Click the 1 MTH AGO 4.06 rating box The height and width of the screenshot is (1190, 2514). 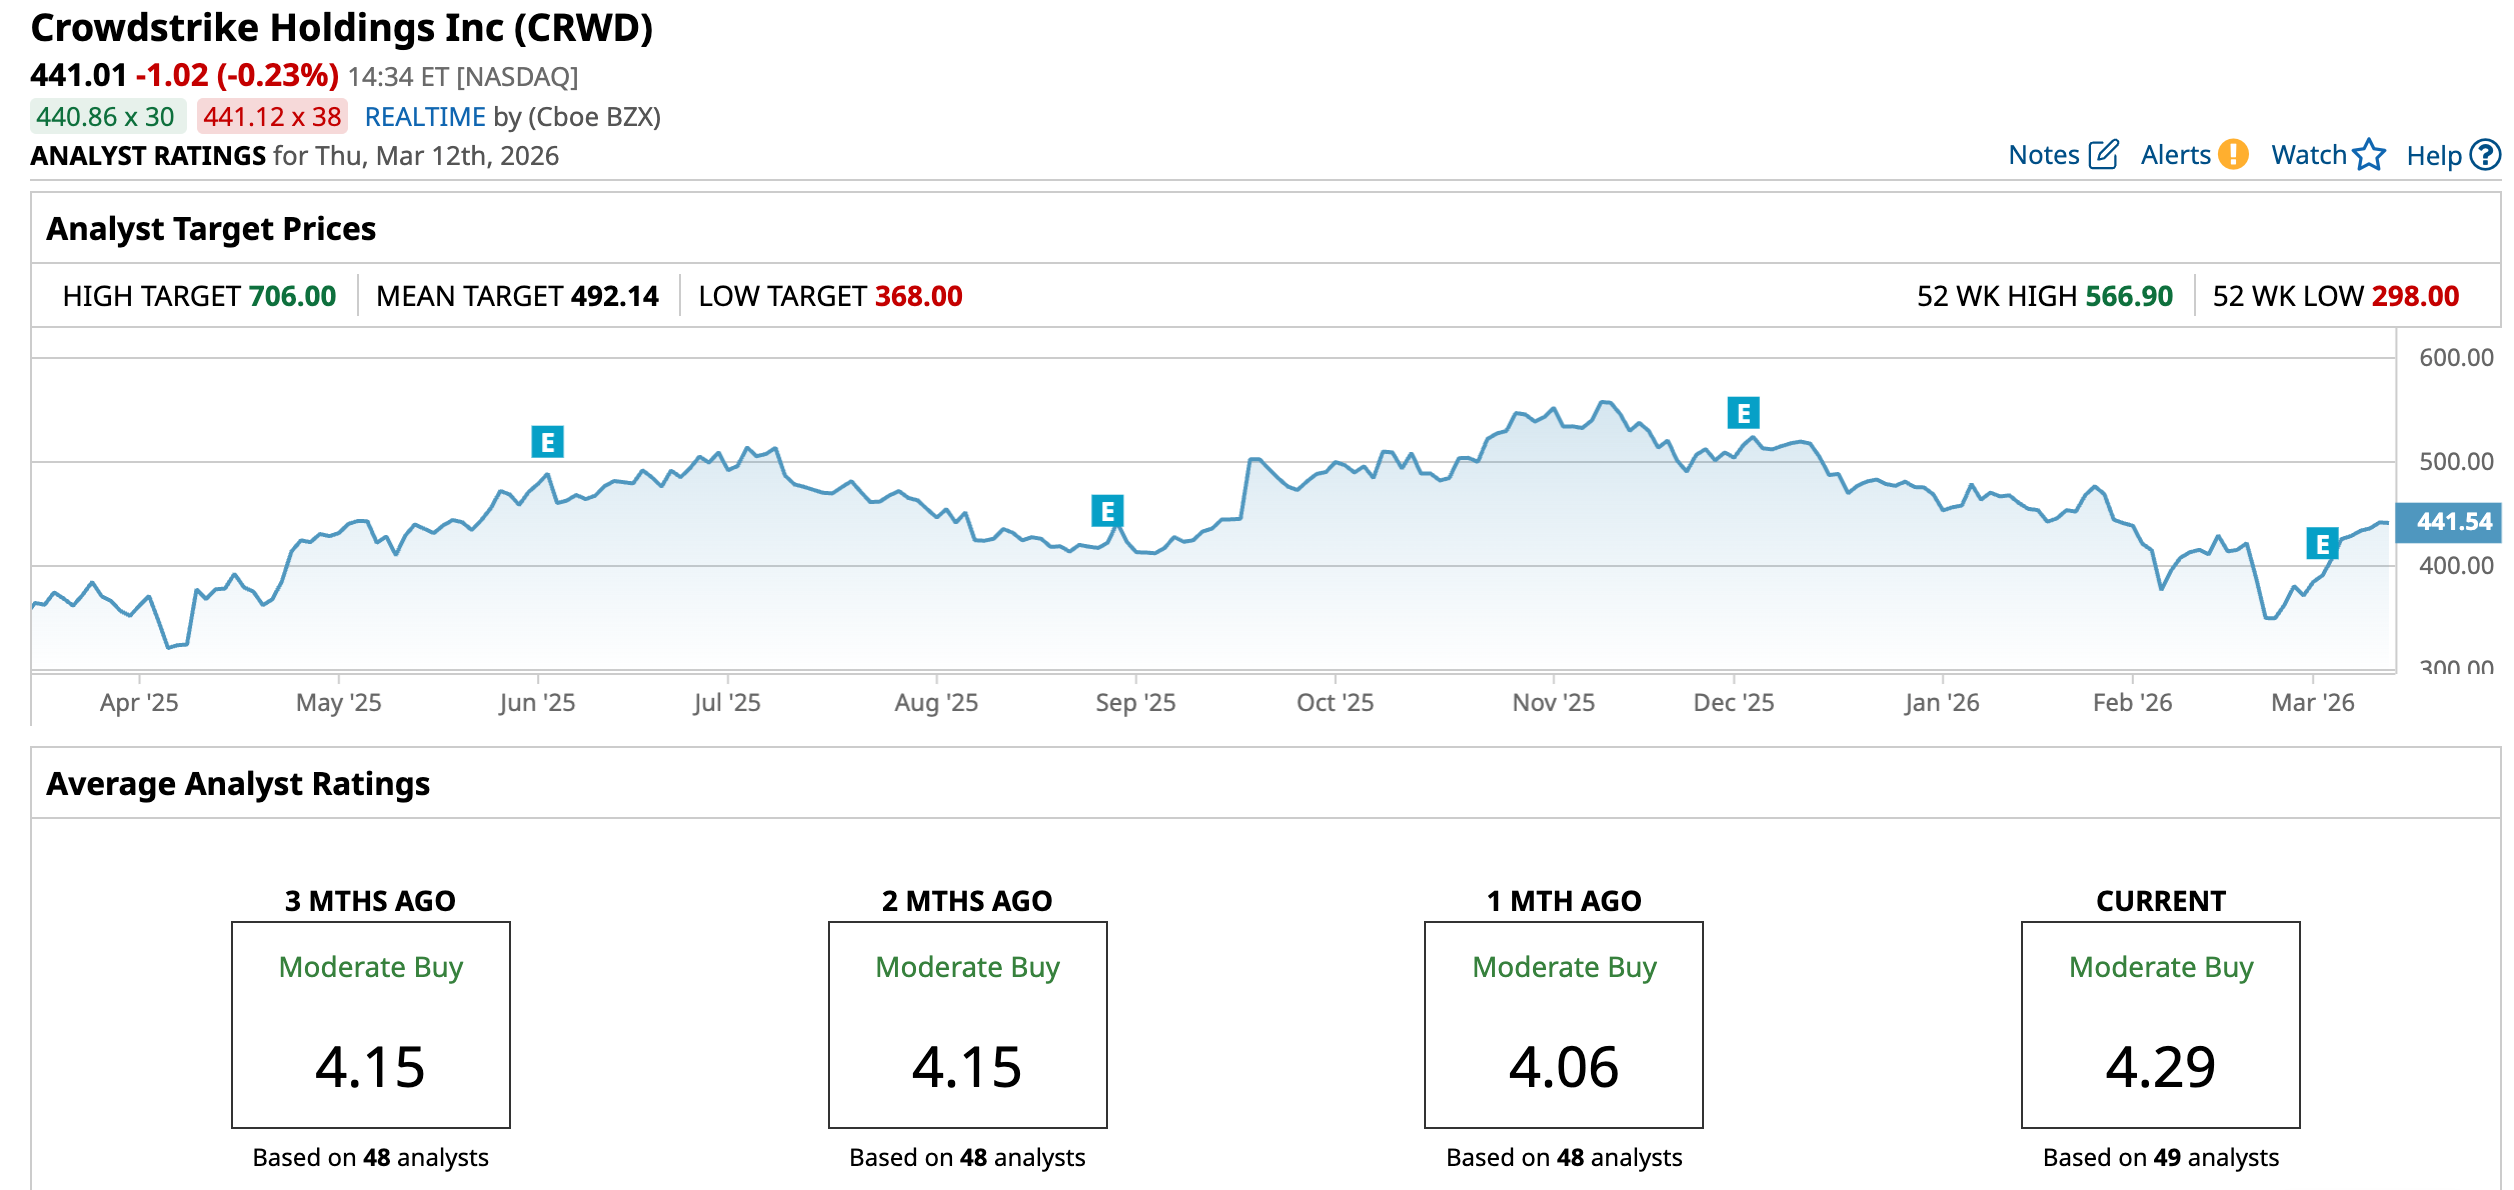point(1563,1024)
